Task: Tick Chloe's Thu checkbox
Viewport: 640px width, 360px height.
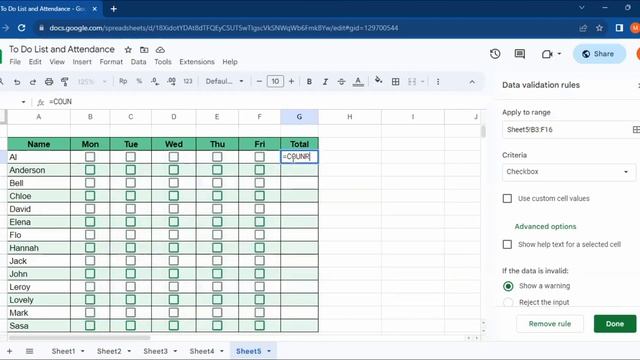Action: (217, 196)
